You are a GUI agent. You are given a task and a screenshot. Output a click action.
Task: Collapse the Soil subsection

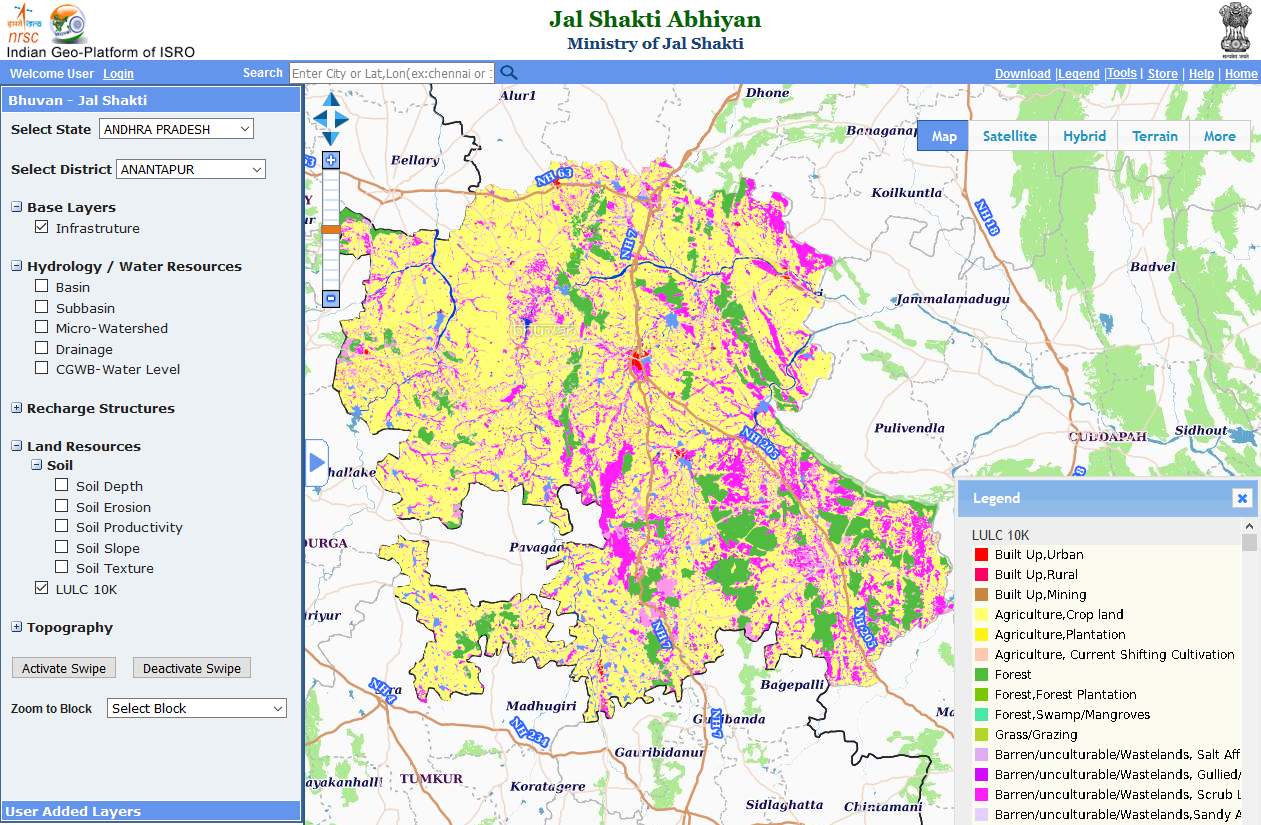point(37,465)
